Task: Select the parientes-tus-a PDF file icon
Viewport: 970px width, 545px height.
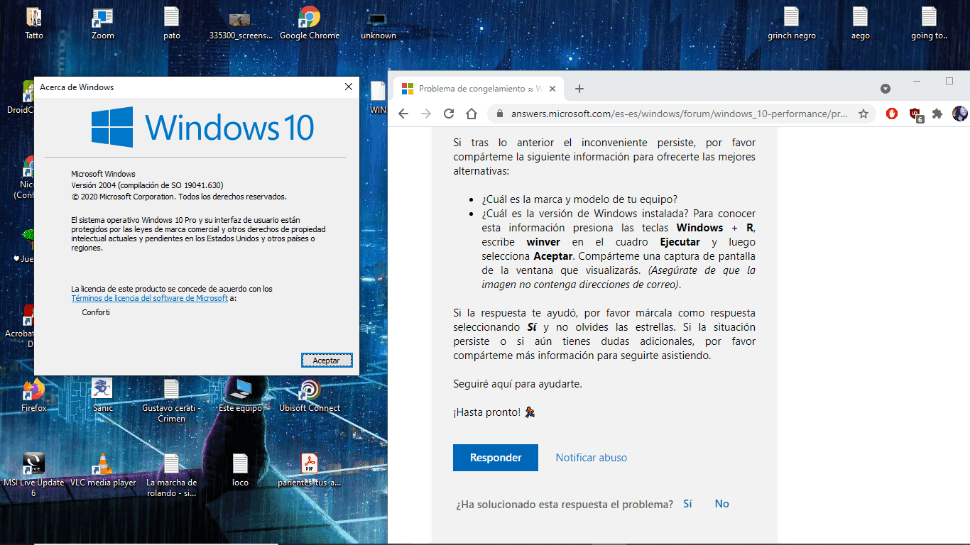Action: click(x=309, y=470)
